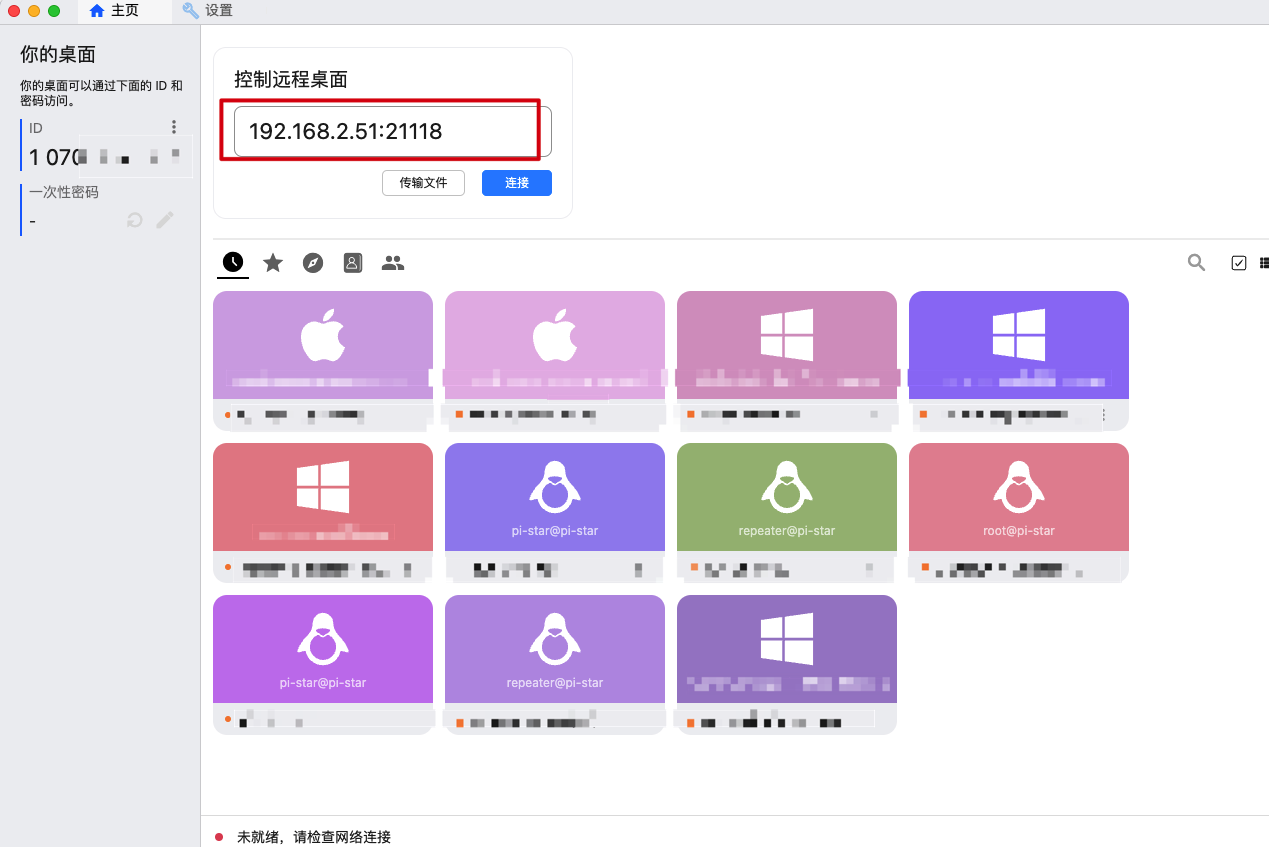This screenshot has width=1269, height=847.
Task: Open the light purple repeater@pi-star card
Action: click(x=555, y=665)
